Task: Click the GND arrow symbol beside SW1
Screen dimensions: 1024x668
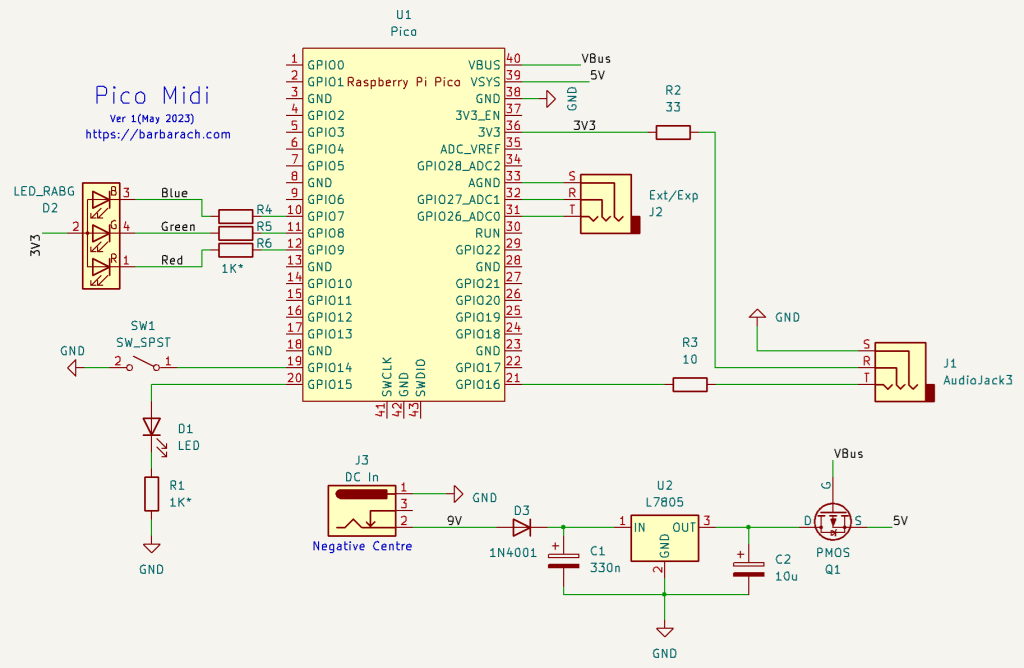Action: pyautogui.click(x=72, y=368)
